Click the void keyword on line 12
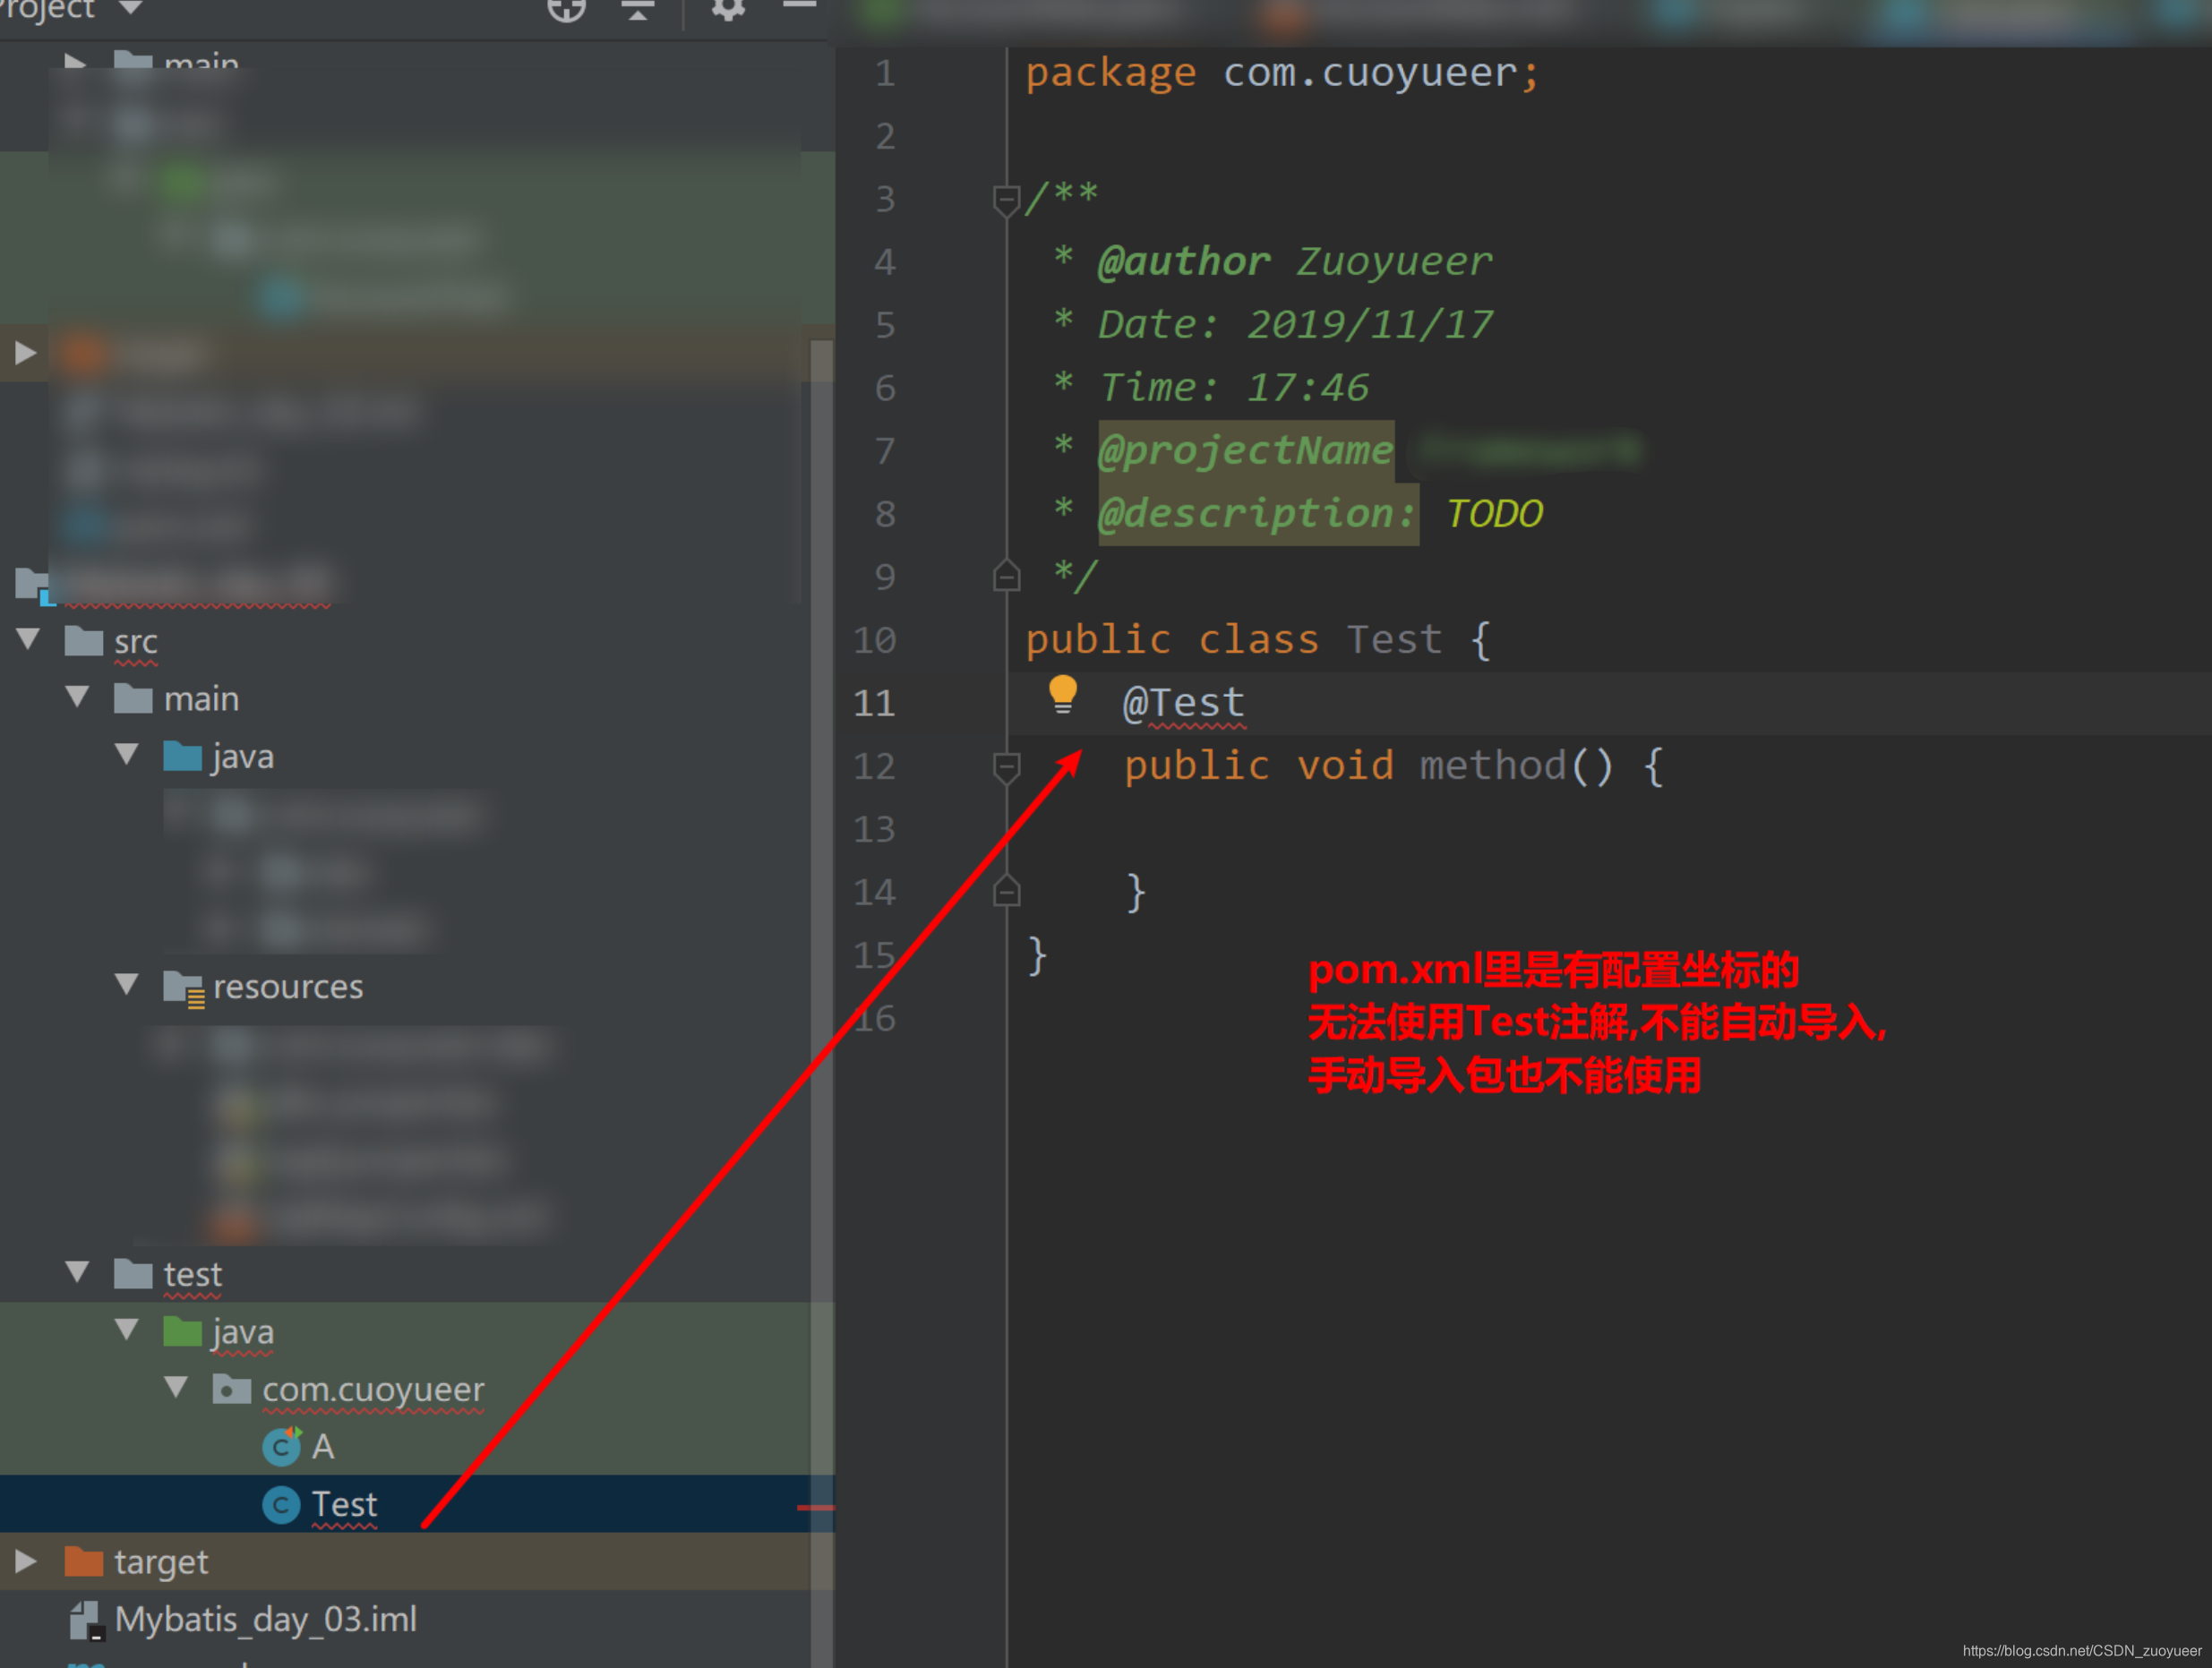 [x=1345, y=766]
